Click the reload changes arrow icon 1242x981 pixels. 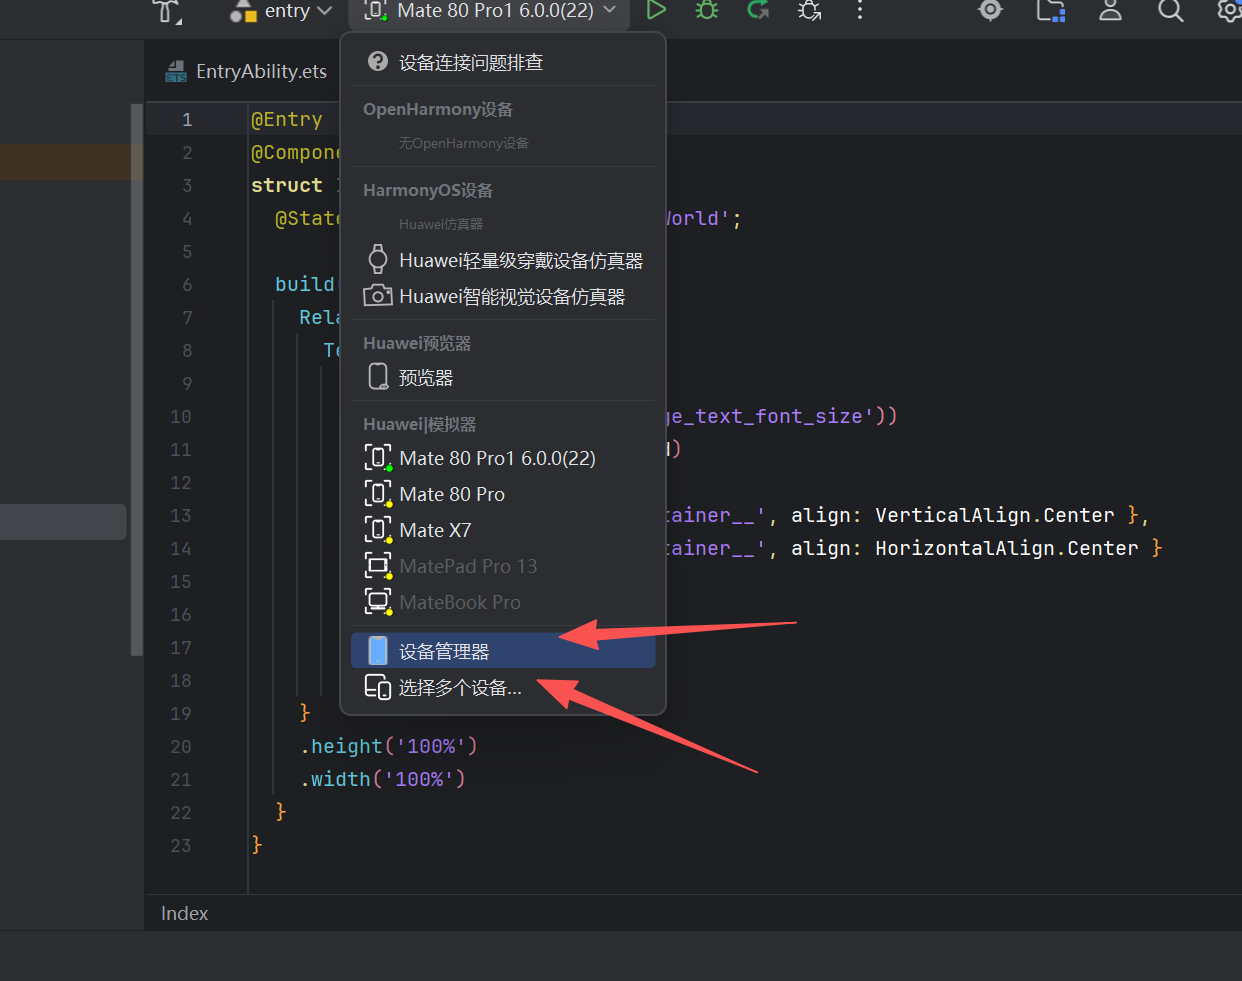point(758,10)
